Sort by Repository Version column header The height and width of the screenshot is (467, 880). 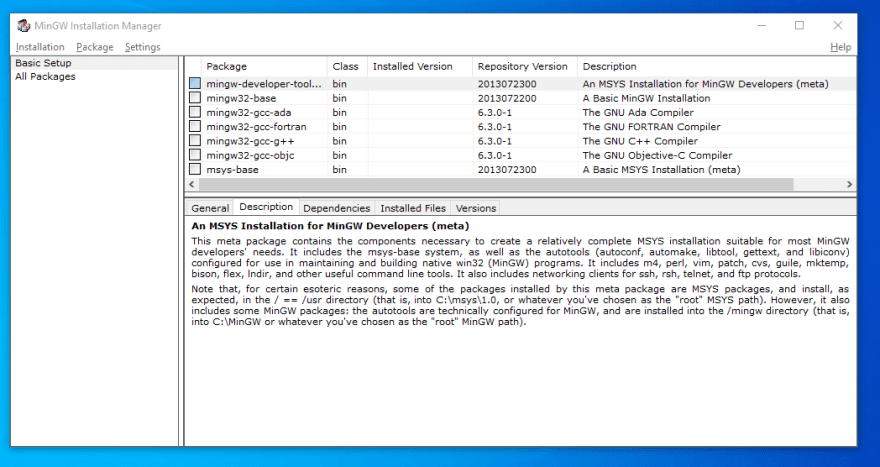coord(525,66)
